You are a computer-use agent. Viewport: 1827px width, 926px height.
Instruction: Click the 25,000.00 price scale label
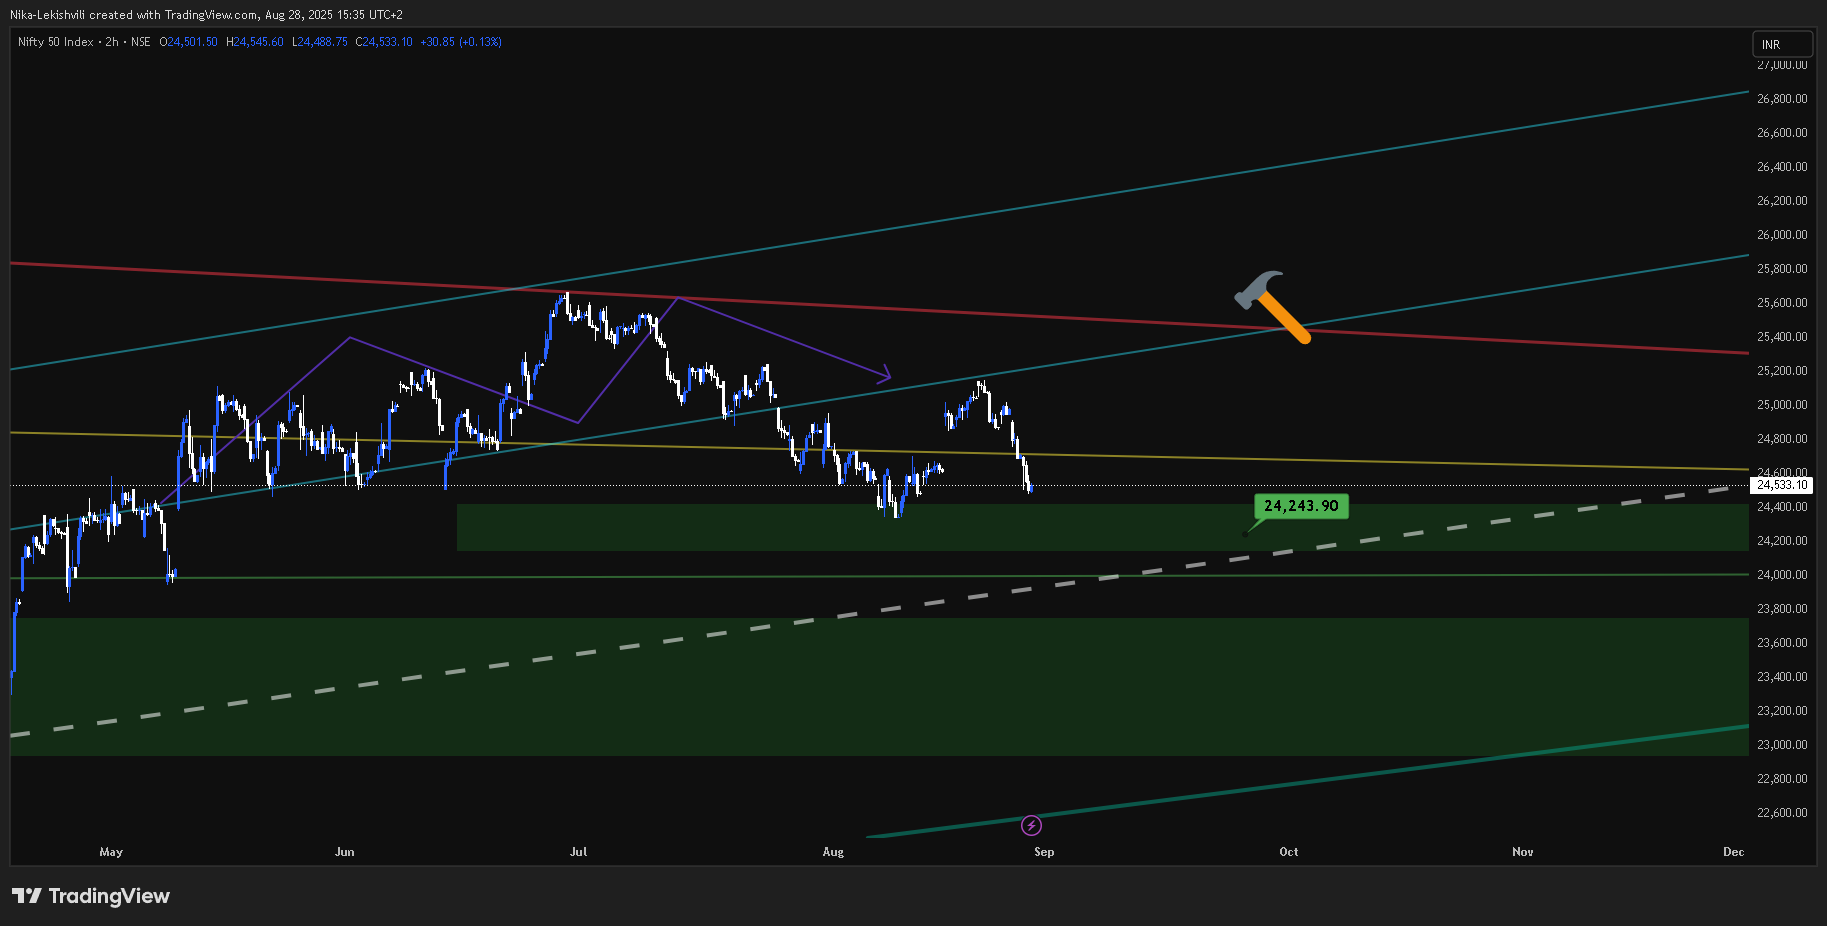pos(1782,405)
